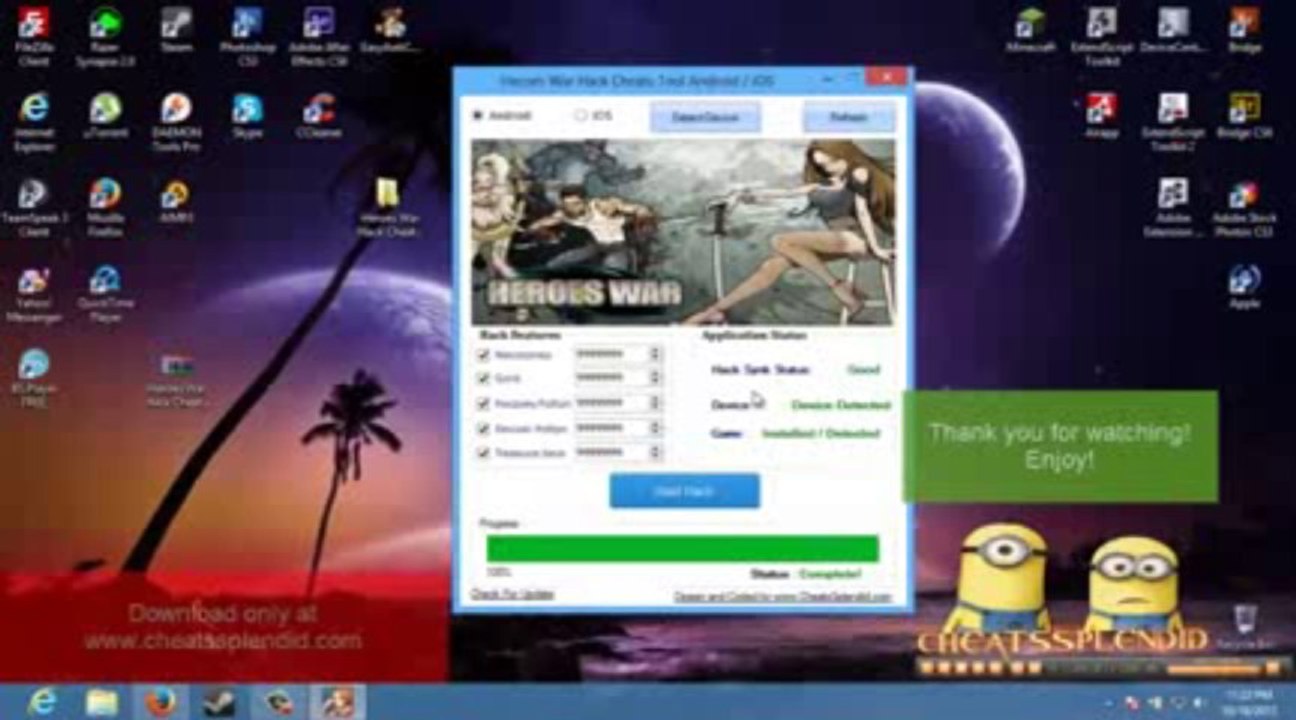
Task: Open ExtendScript Toolkit 2 desktop shortcut
Action: click(x=1173, y=121)
